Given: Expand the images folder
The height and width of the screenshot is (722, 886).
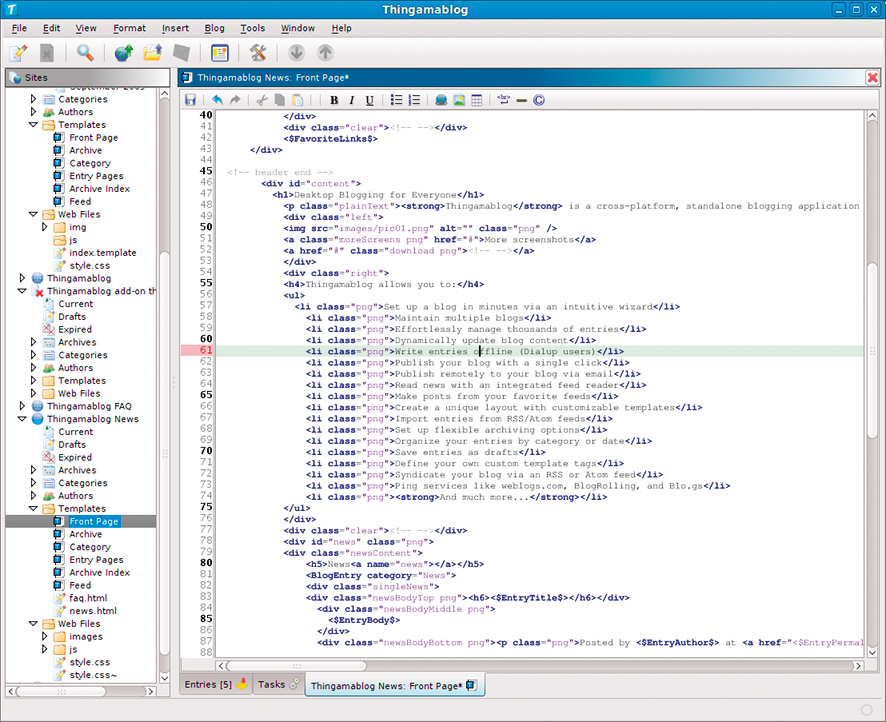Looking at the screenshot, I should point(45,636).
